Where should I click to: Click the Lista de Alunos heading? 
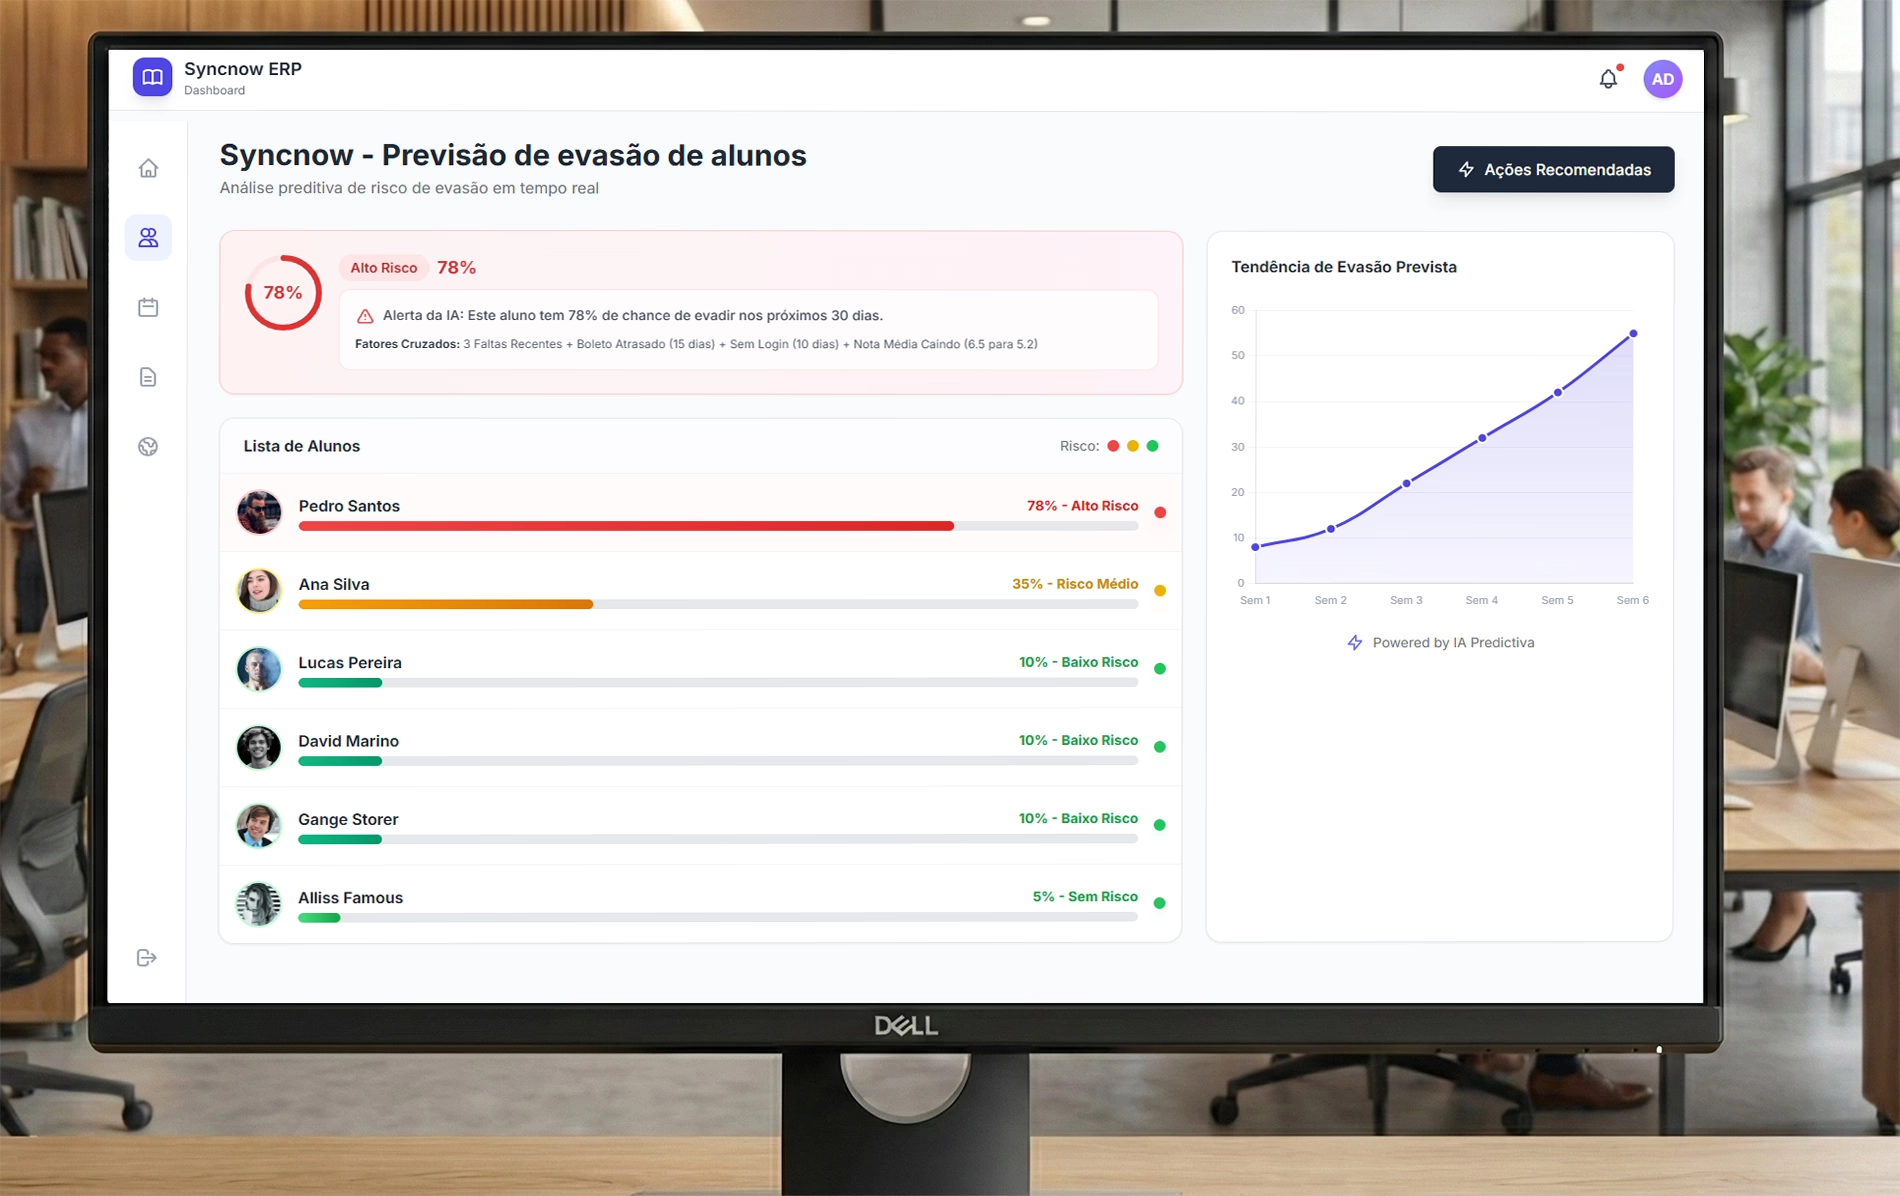pos(302,446)
